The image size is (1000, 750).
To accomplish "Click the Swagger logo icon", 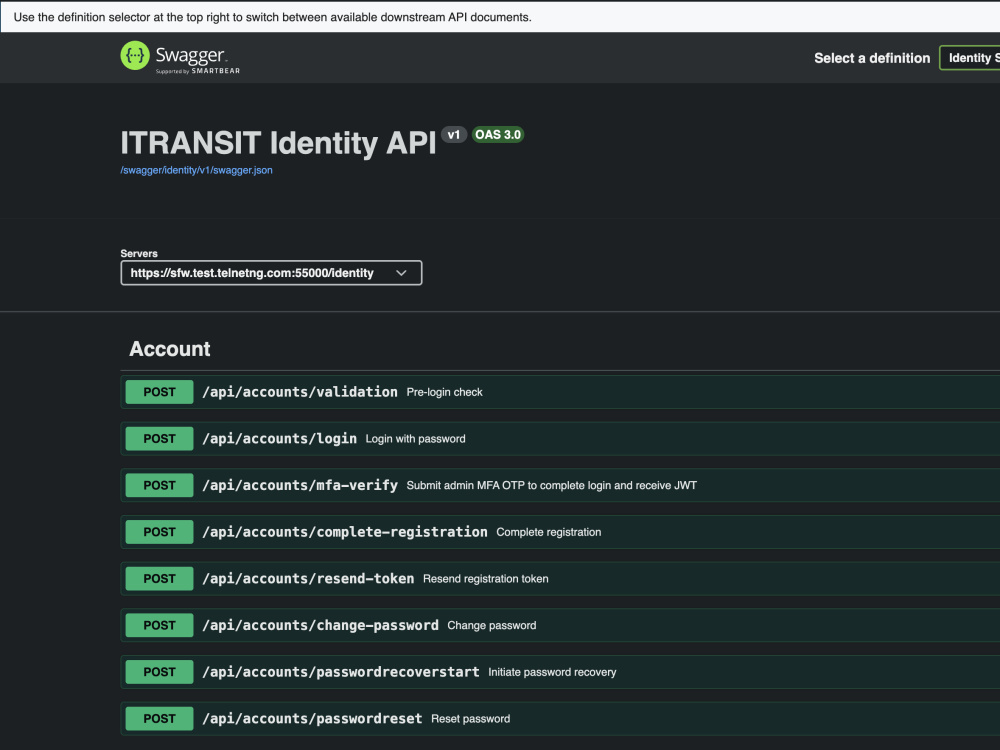I will coord(135,56).
